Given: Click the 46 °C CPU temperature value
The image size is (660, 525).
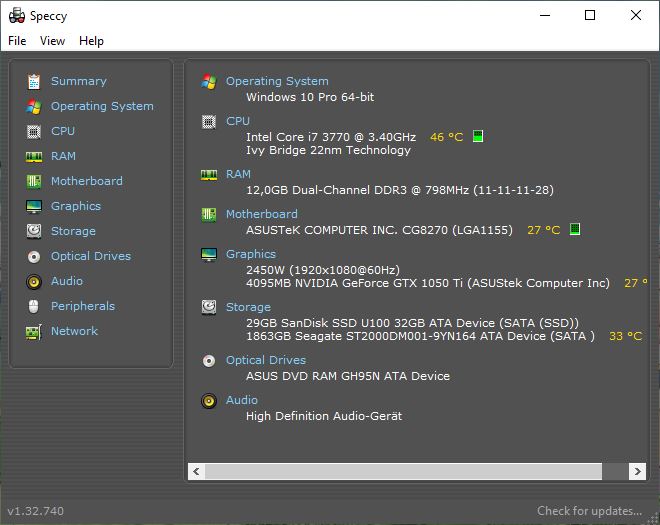Looking at the screenshot, I should coord(447,137).
